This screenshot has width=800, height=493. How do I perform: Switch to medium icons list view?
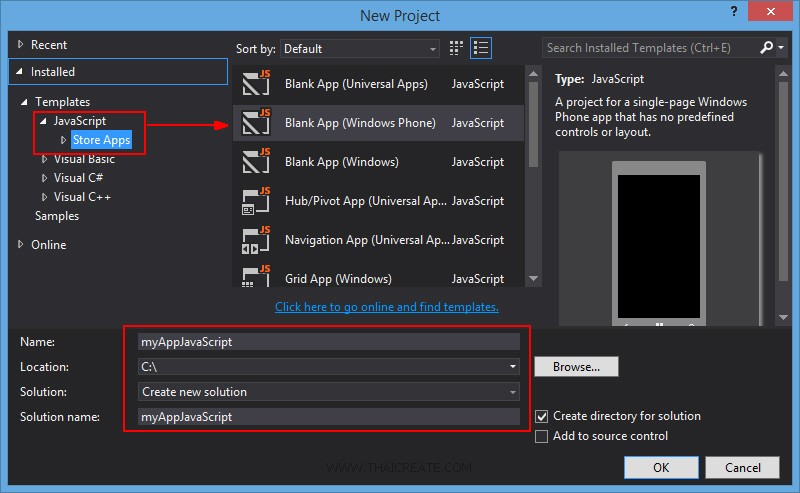point(481,48)
